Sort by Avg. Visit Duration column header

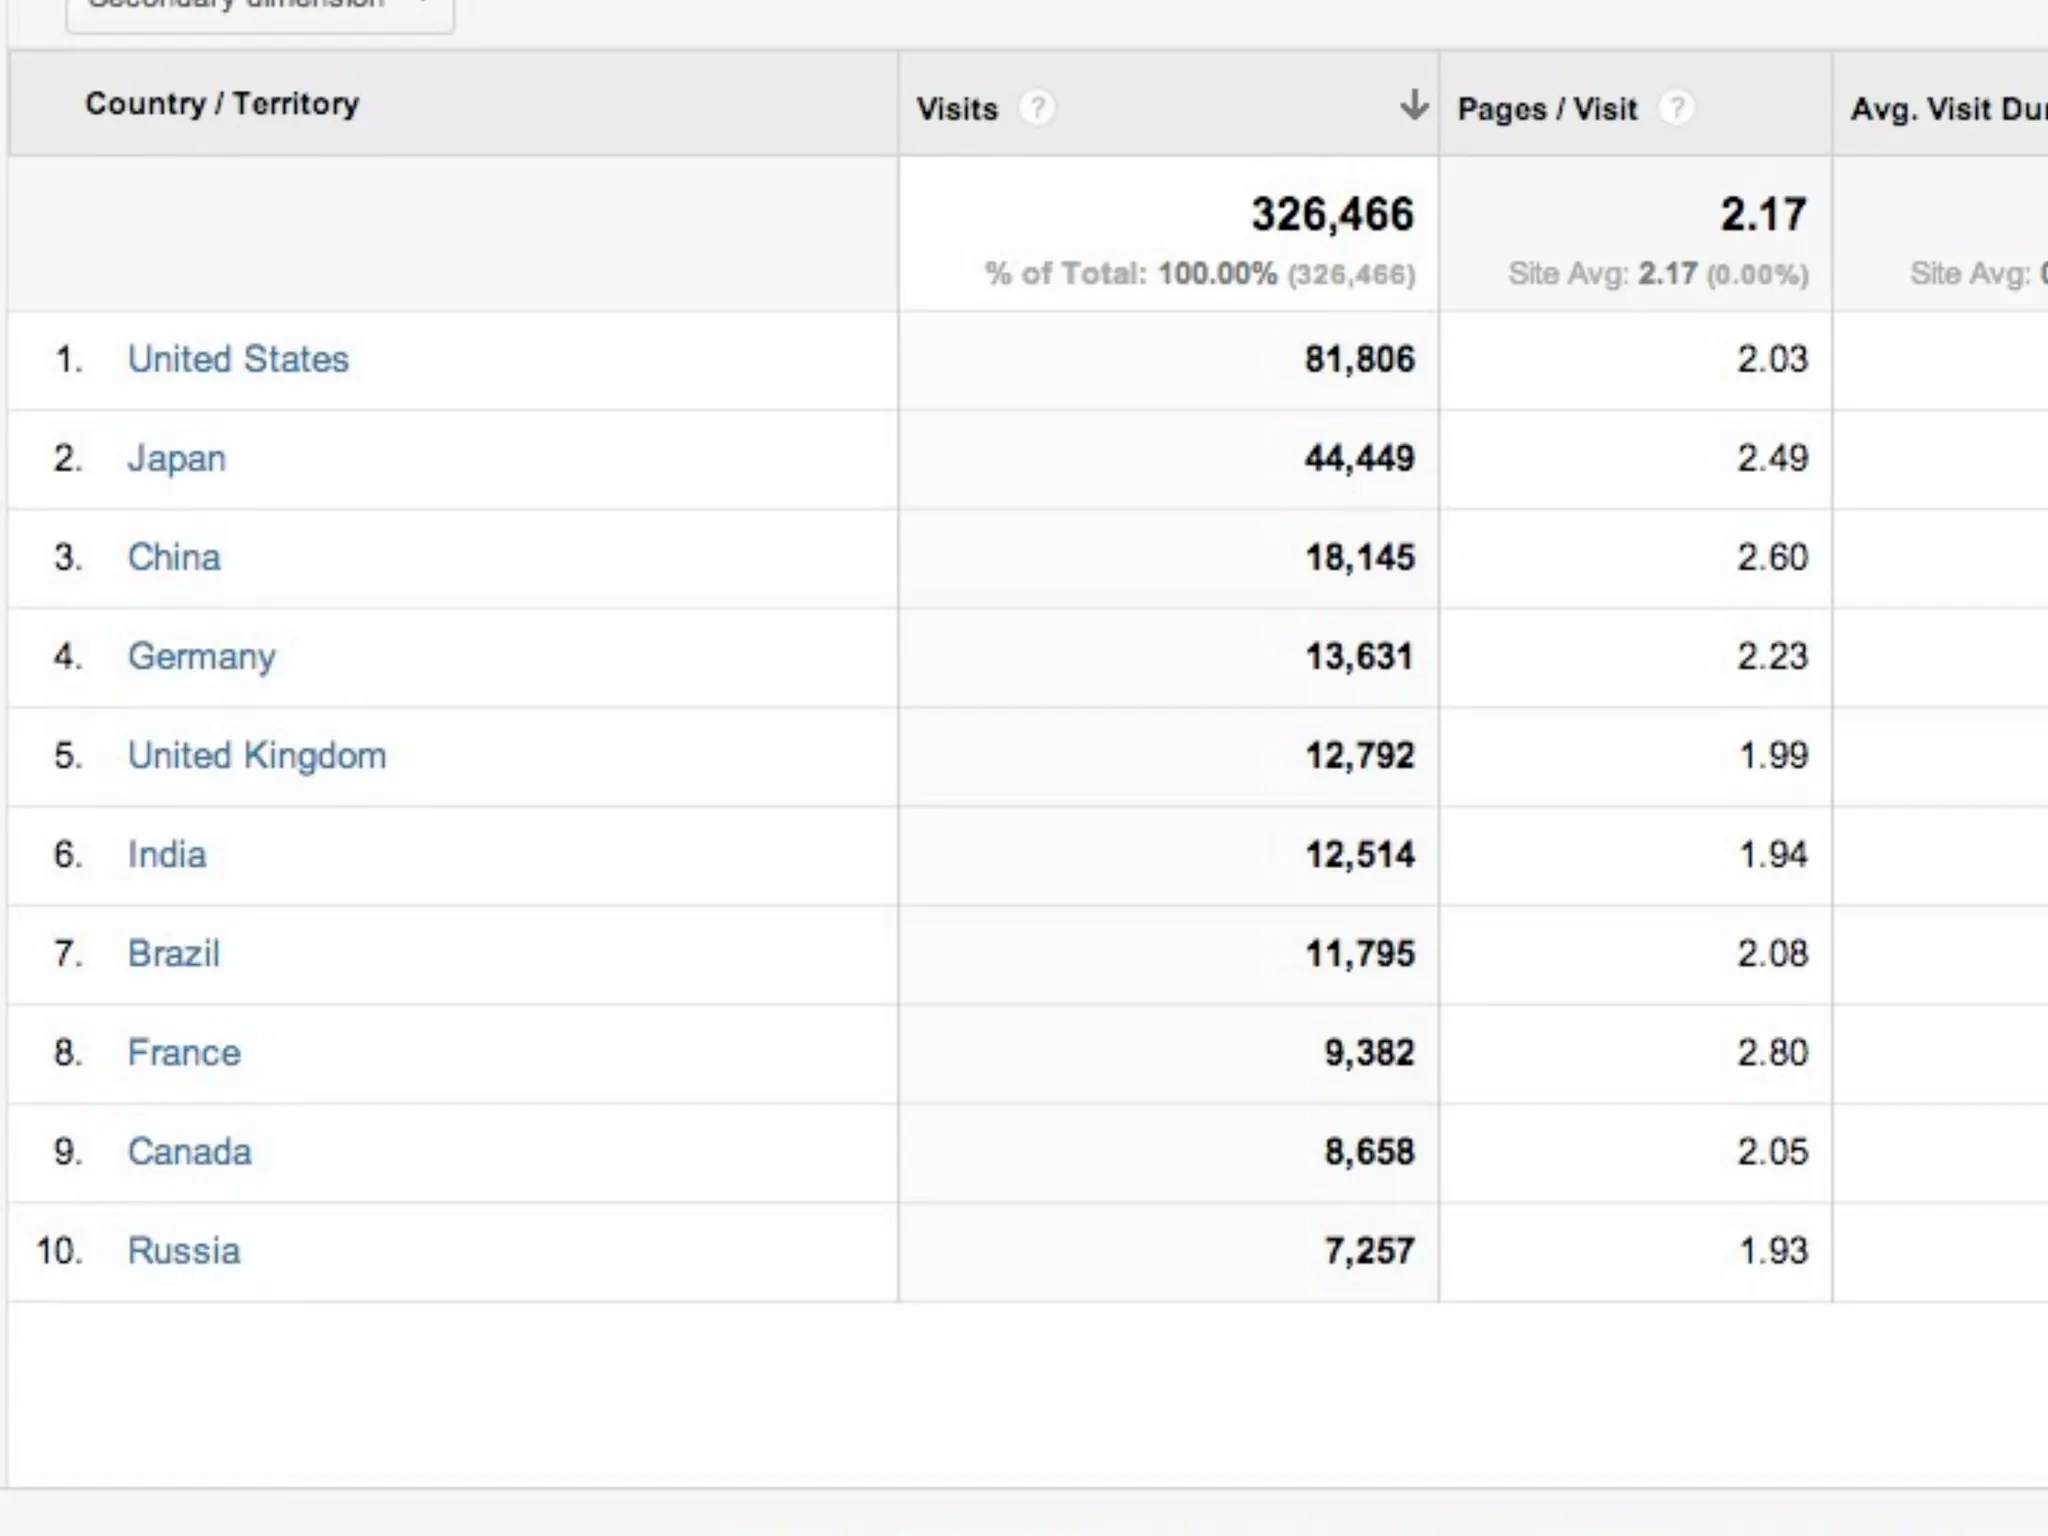[1948, 108]
